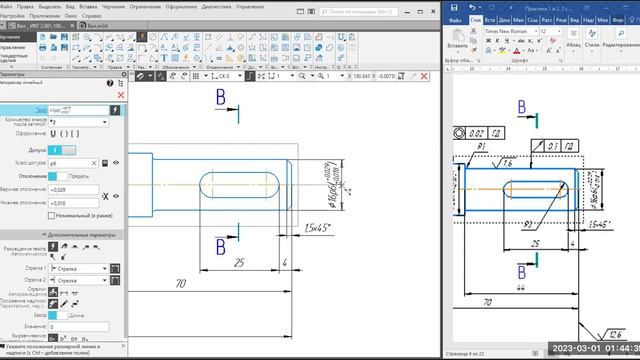Click the Undo arrow in Word title bar

472,7
